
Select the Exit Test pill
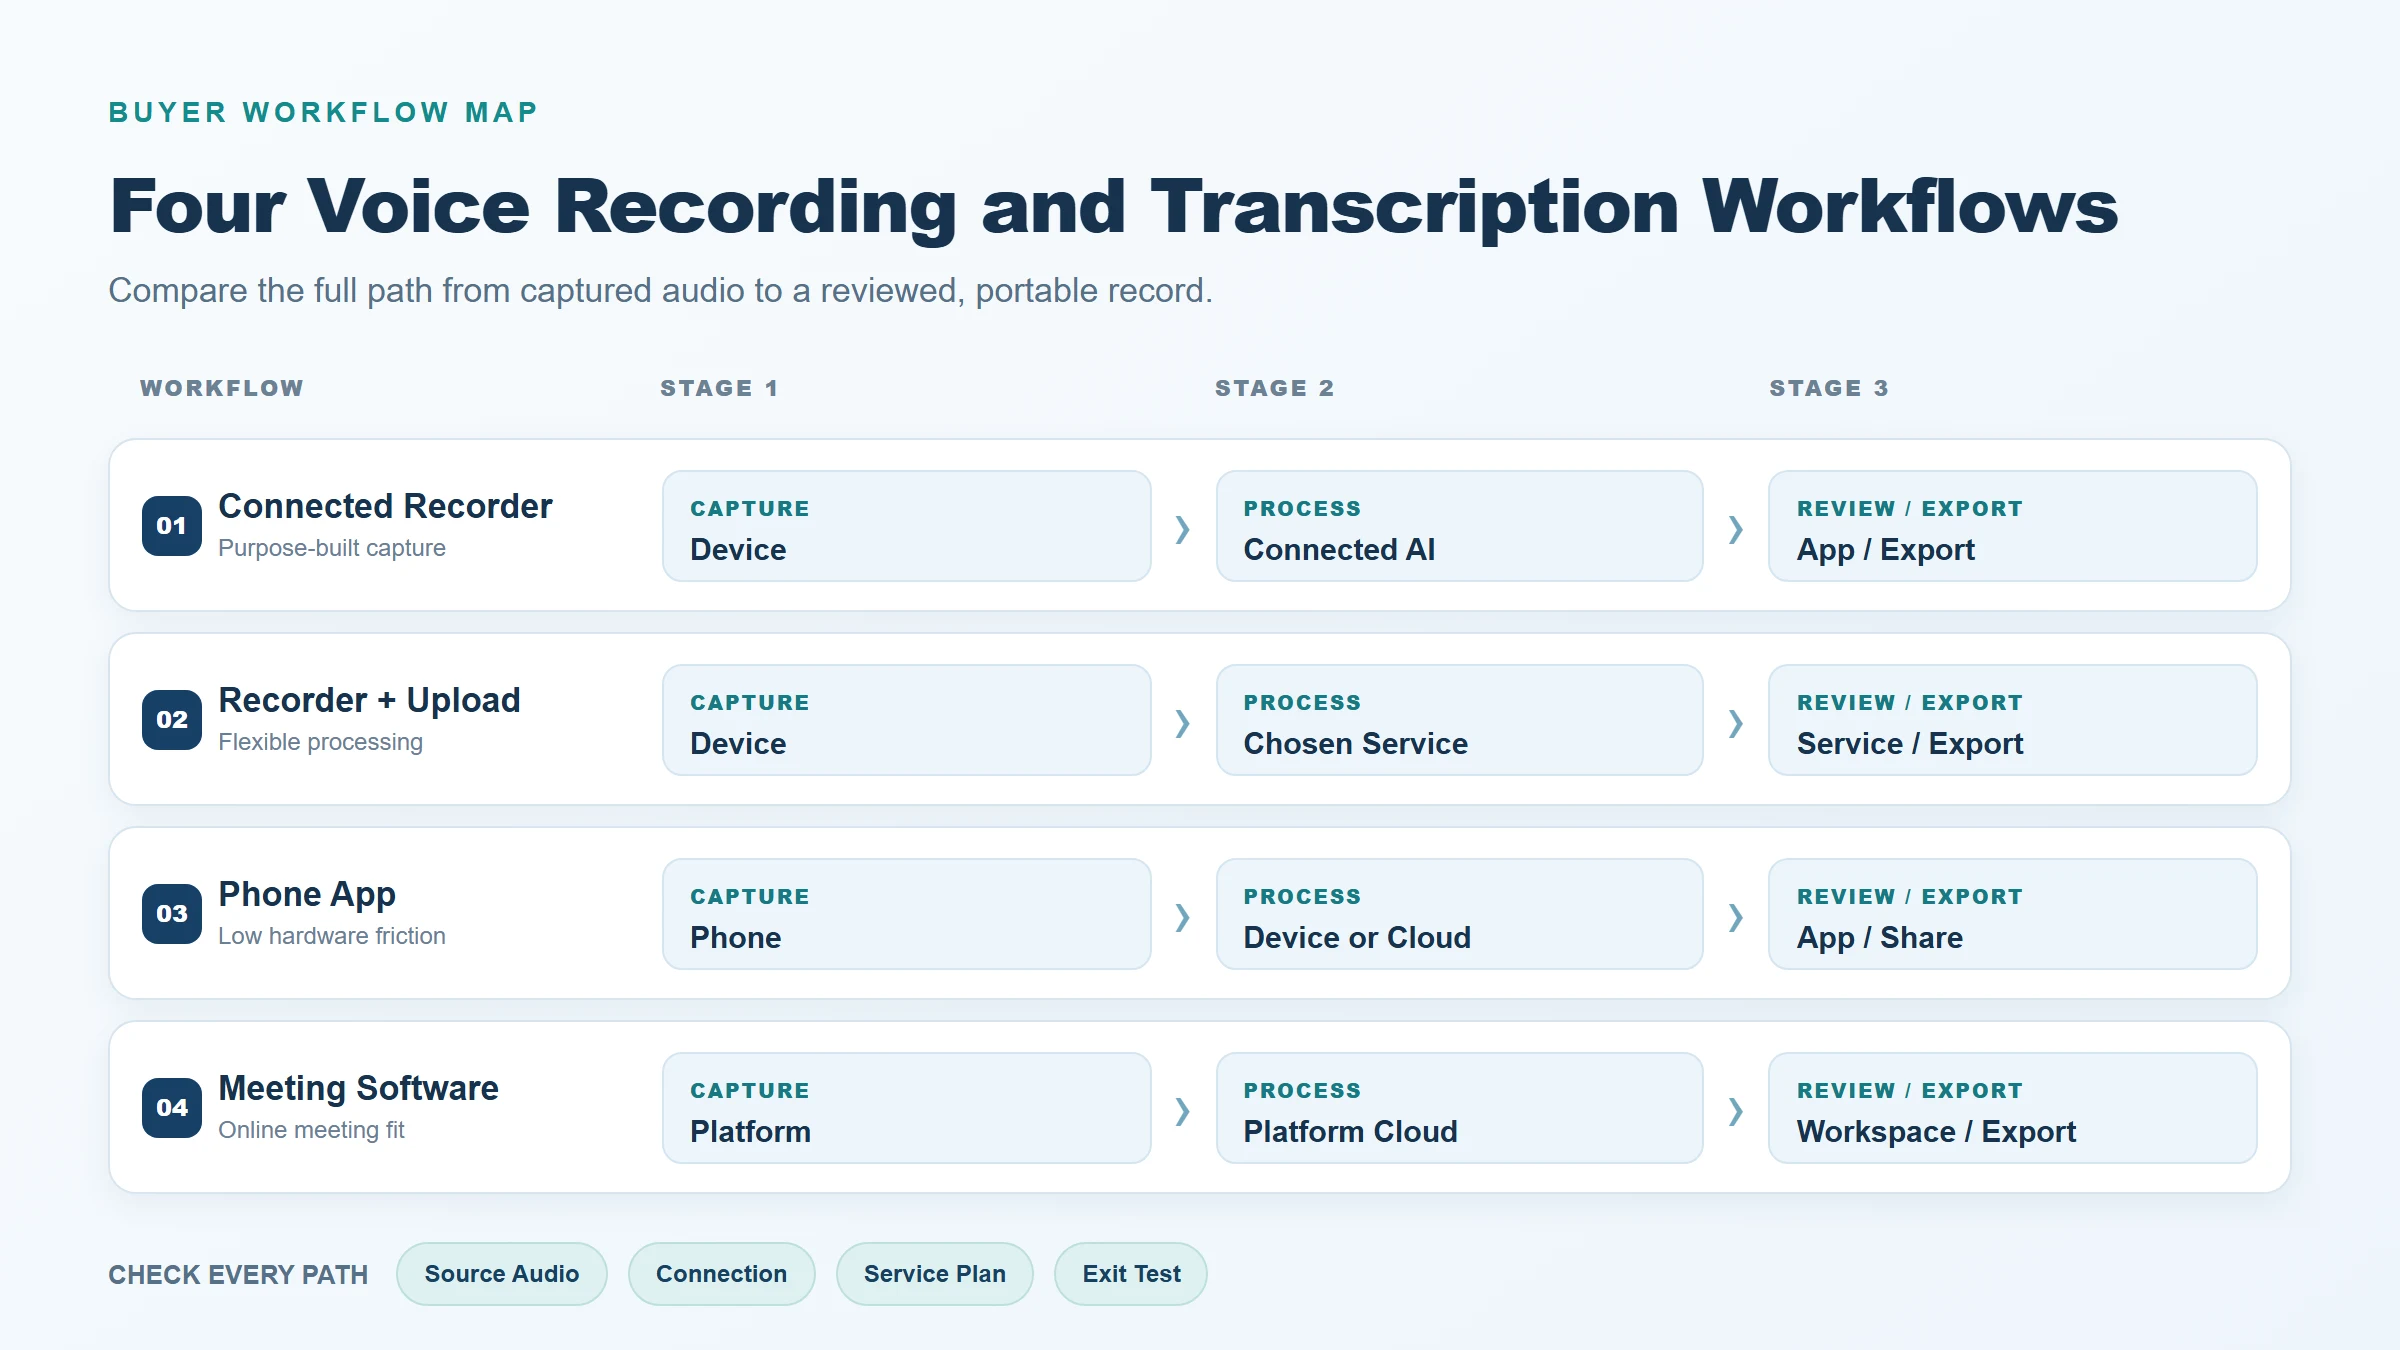1131,1274
